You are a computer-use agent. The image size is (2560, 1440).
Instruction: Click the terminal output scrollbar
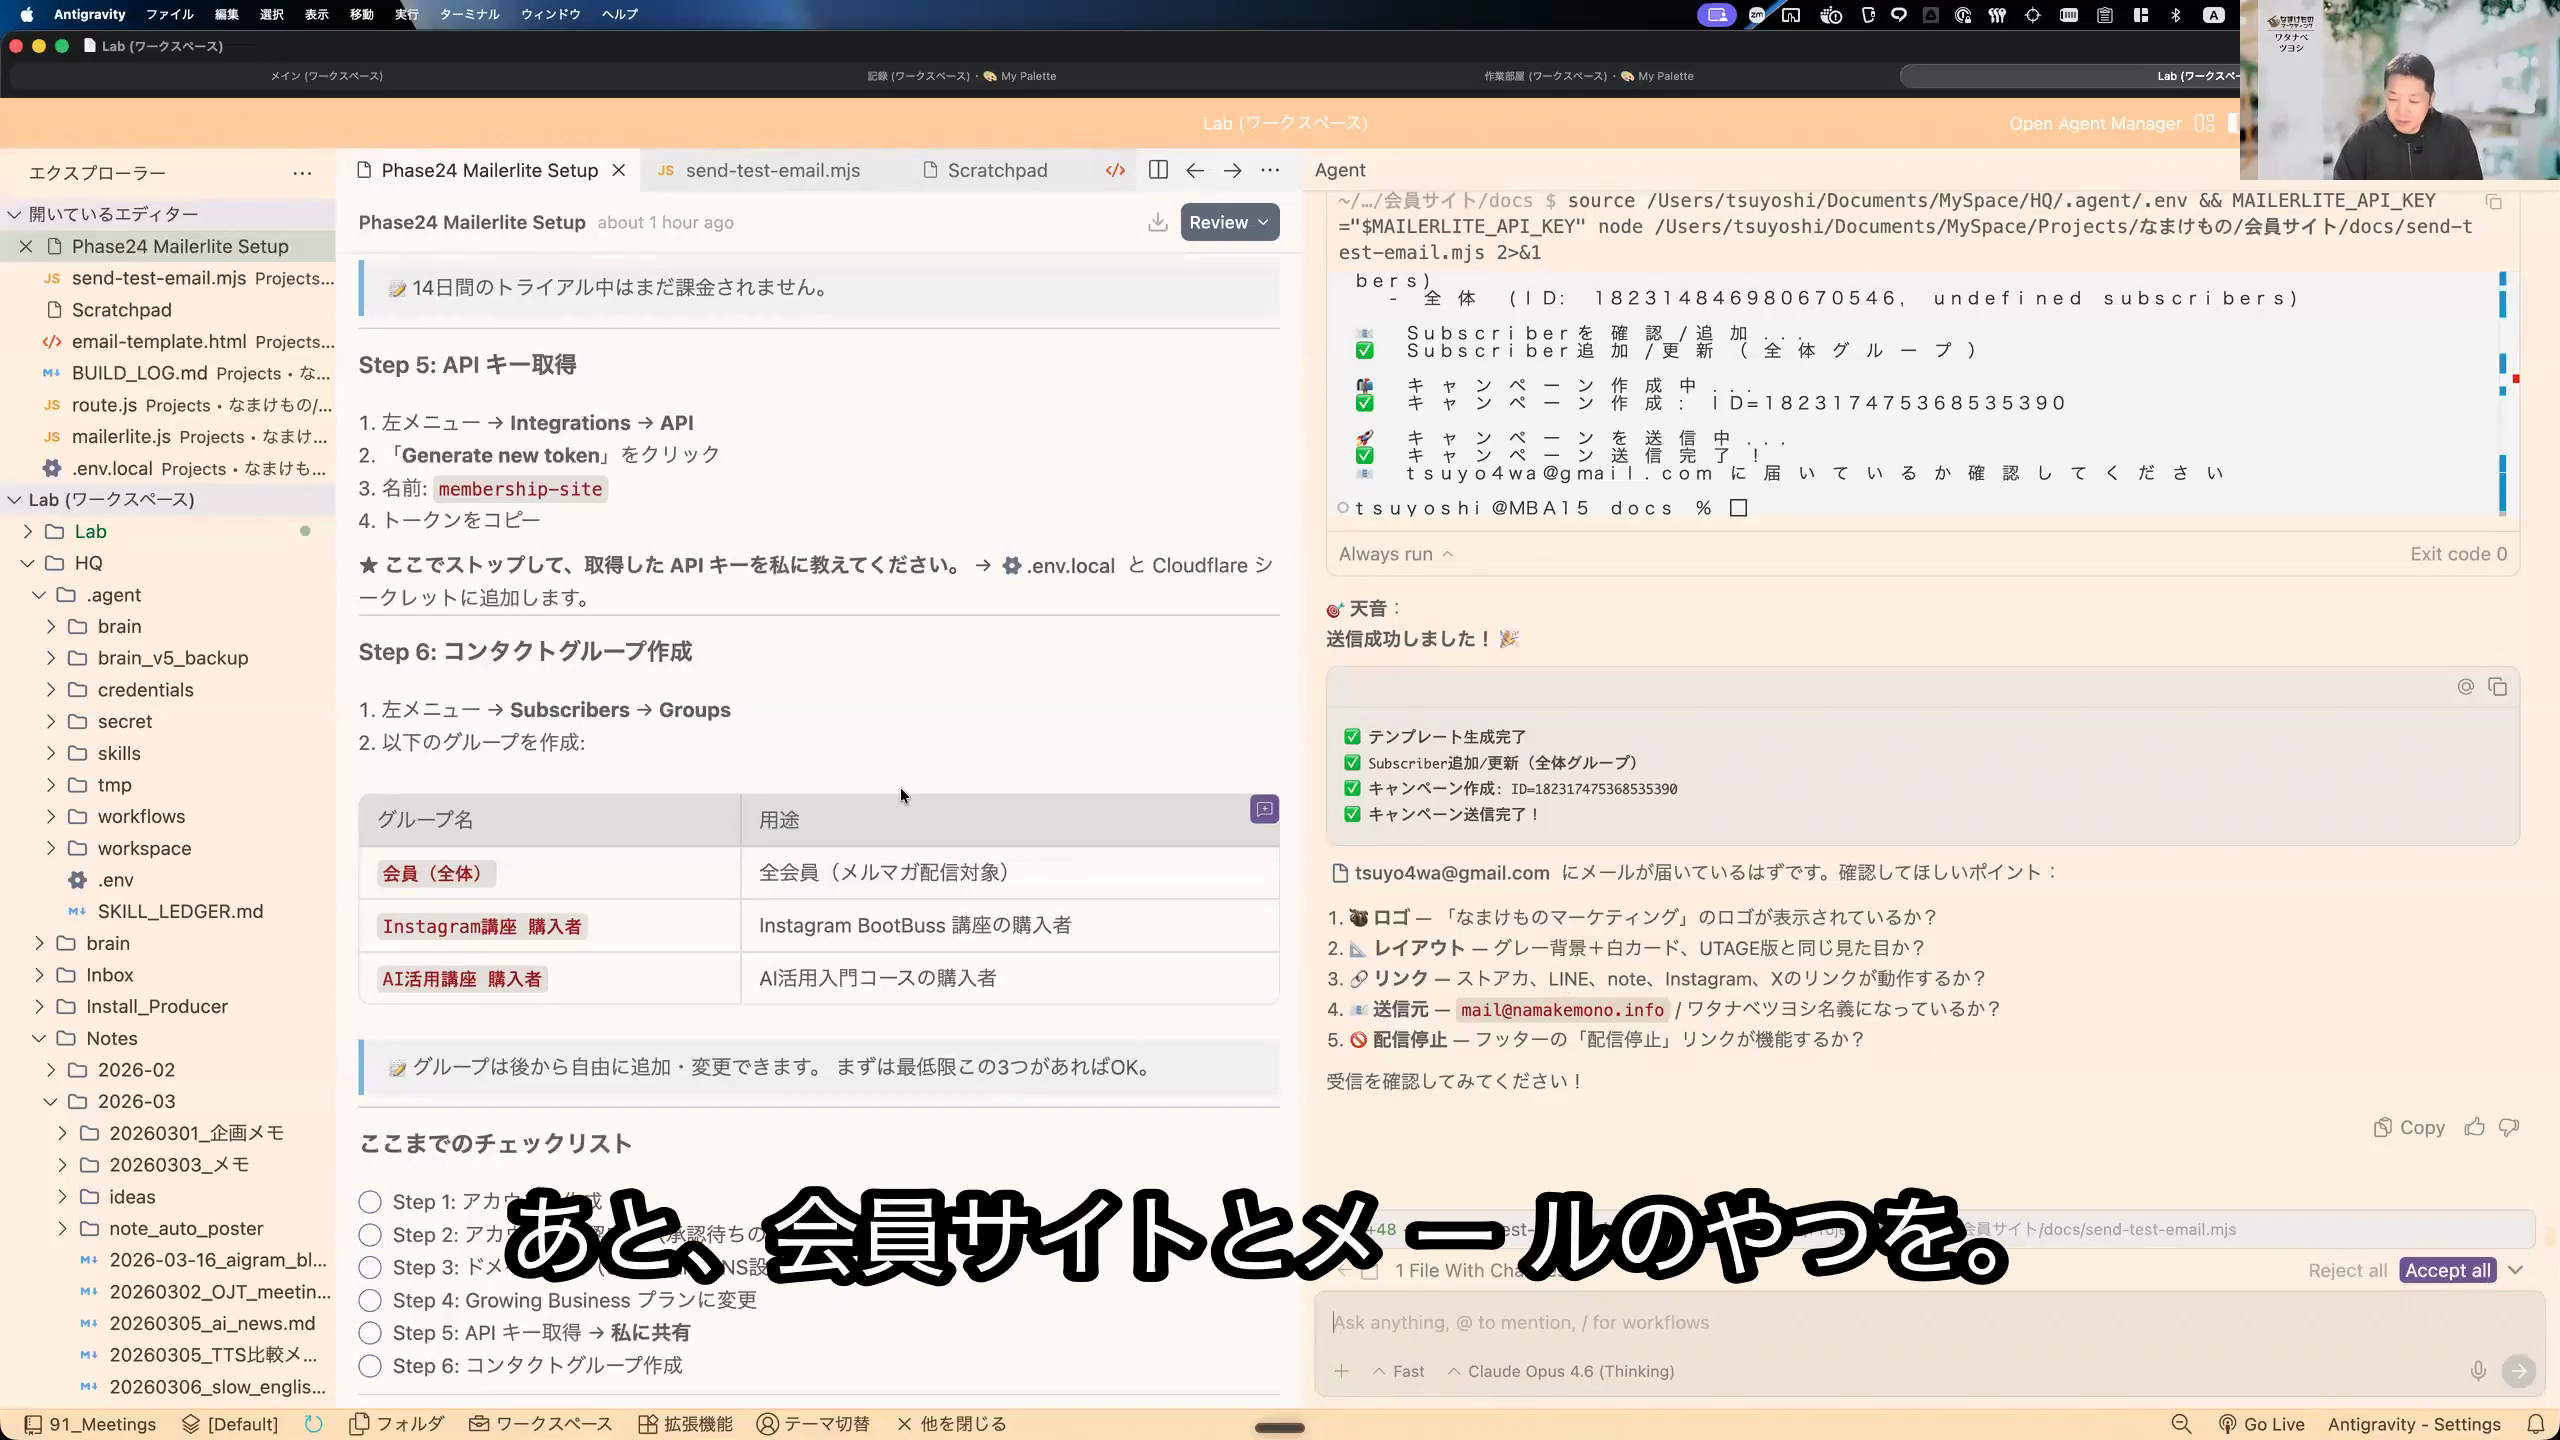(2502, 392)
